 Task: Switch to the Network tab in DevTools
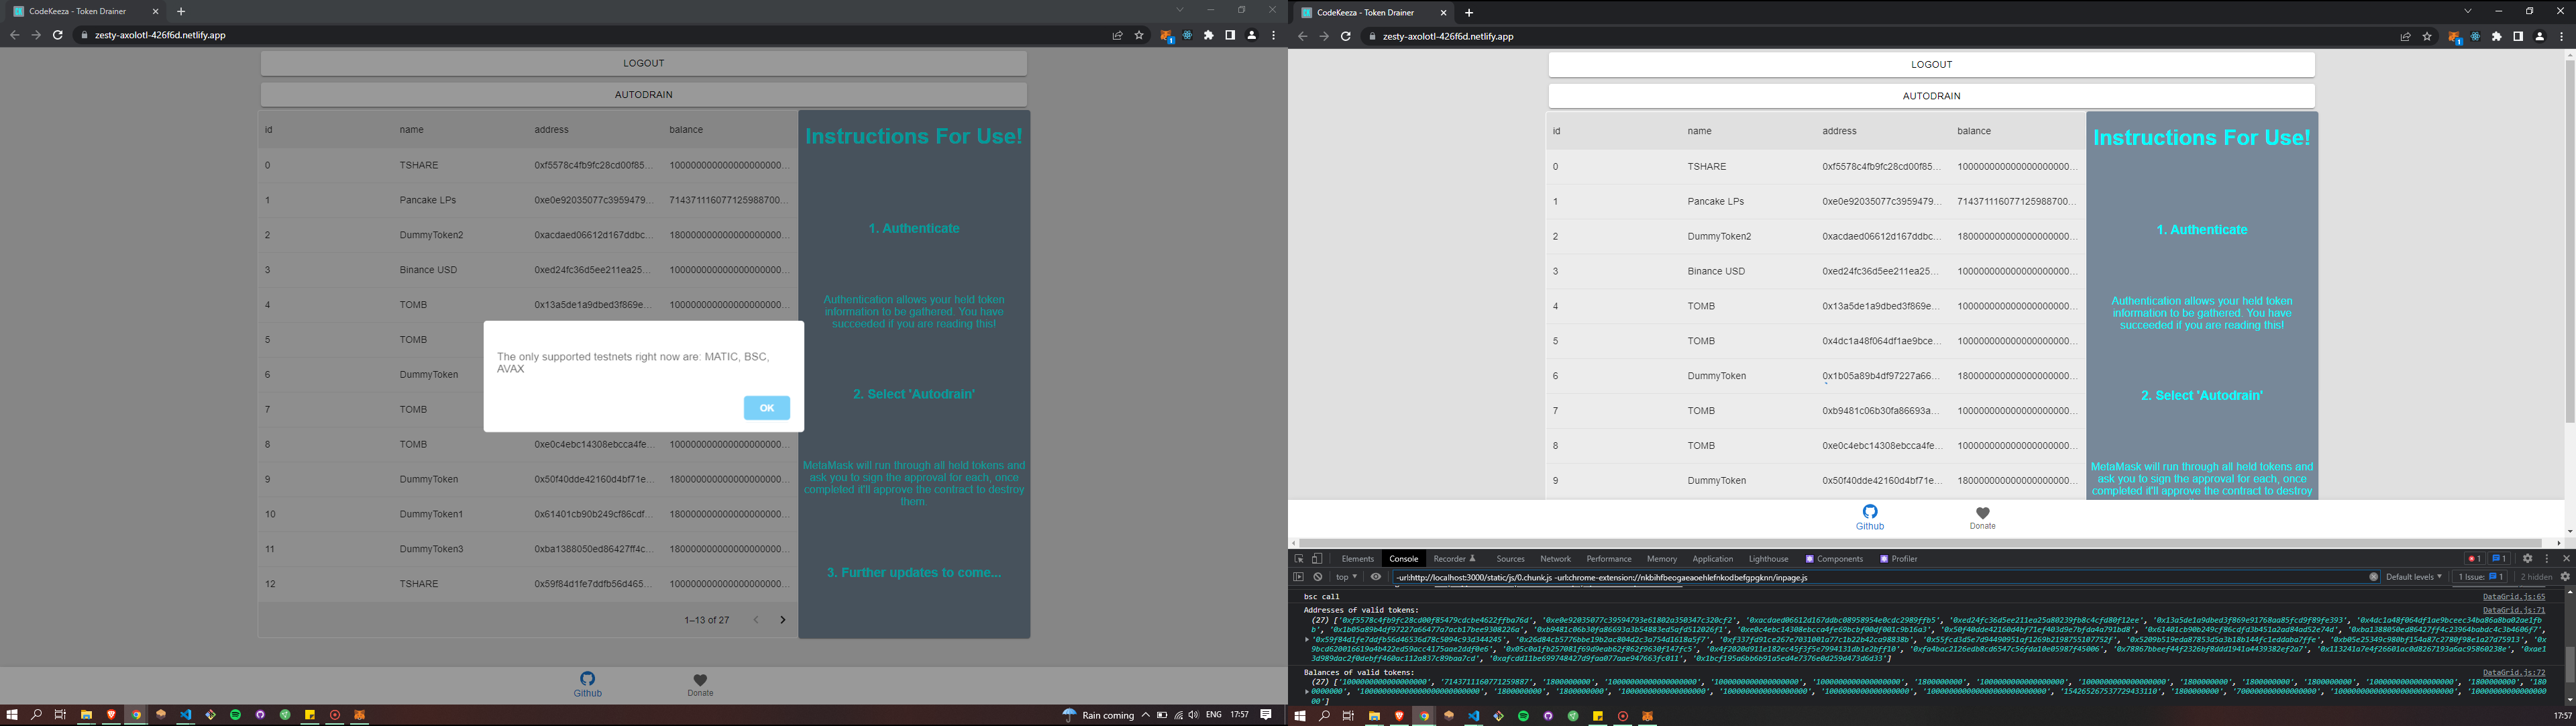click(x=1555, y=559)
